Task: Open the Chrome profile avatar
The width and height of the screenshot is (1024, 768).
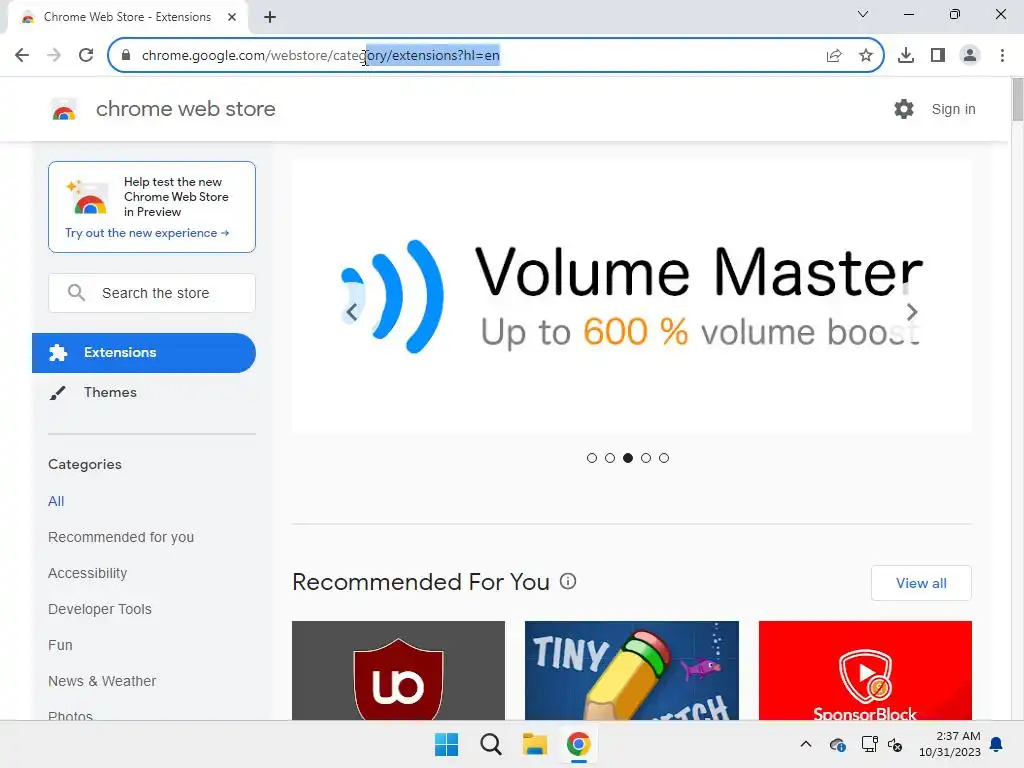Action: click(970, 56)
